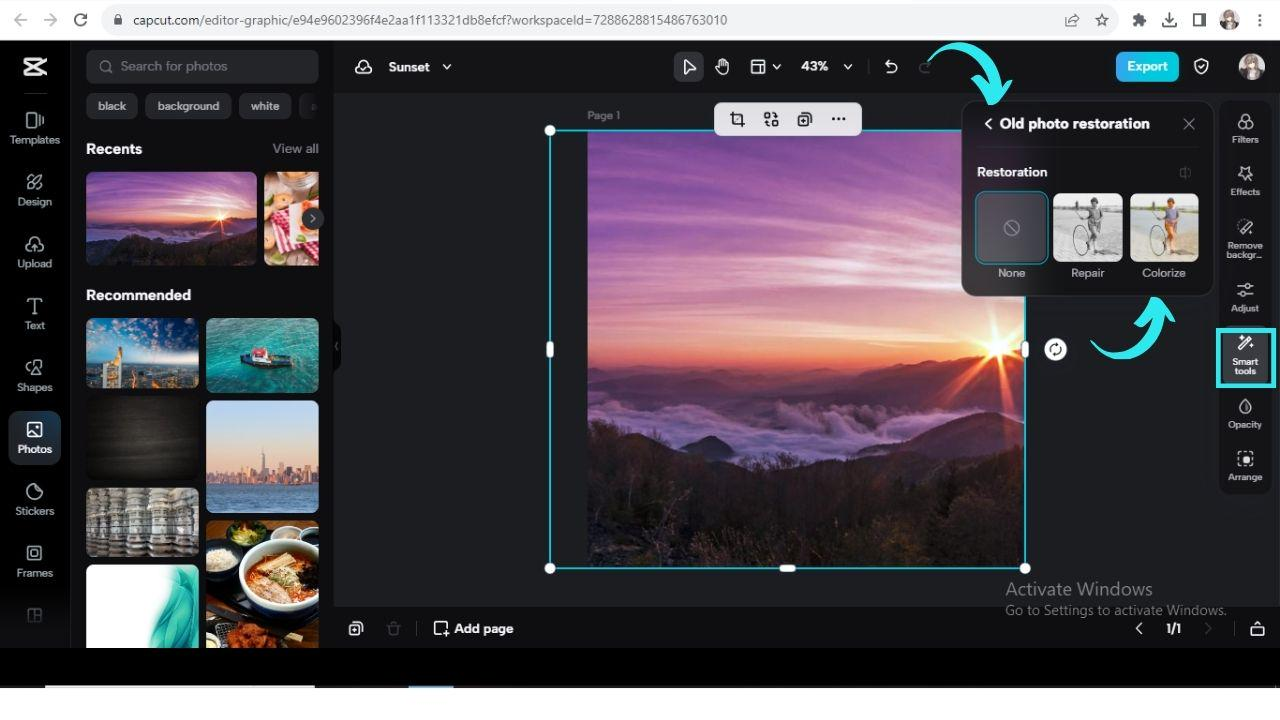Viewport: 1280px width, 720px height.
Task: Click the Add page button
Action: [x=473, y=629]
